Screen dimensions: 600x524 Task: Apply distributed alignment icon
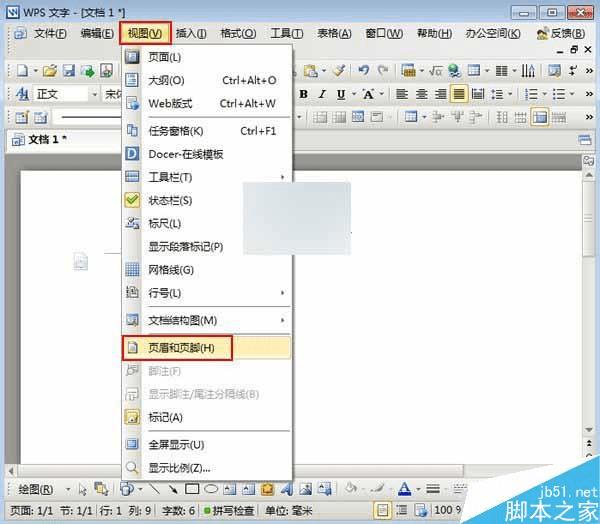click(478, 94)
